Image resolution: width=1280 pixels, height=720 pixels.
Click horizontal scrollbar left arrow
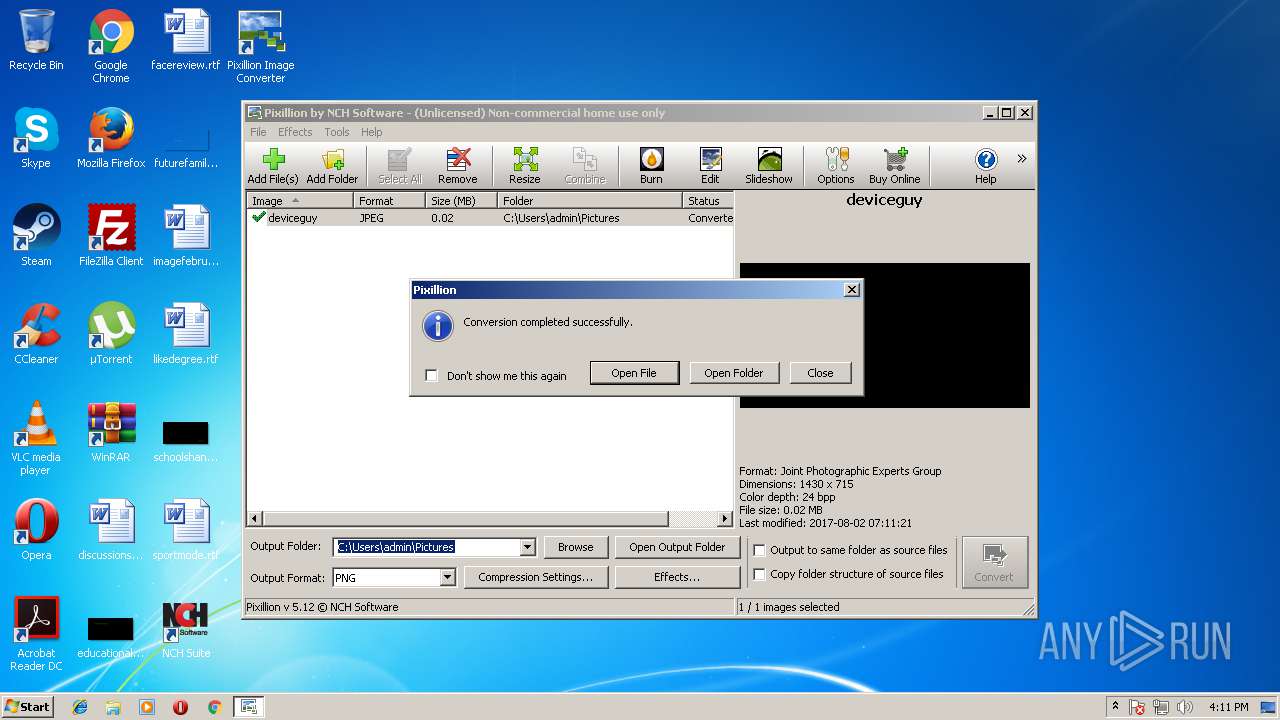click(255, 519)
